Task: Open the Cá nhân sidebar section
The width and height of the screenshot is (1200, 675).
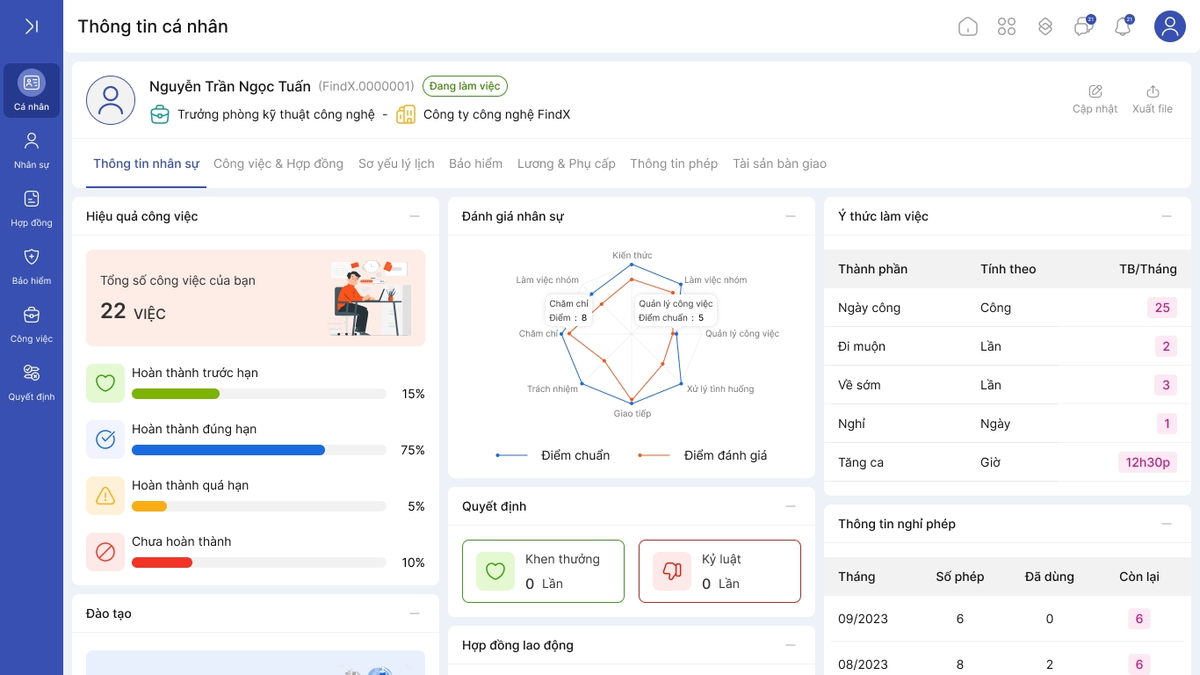Action: tap(31, 91)
